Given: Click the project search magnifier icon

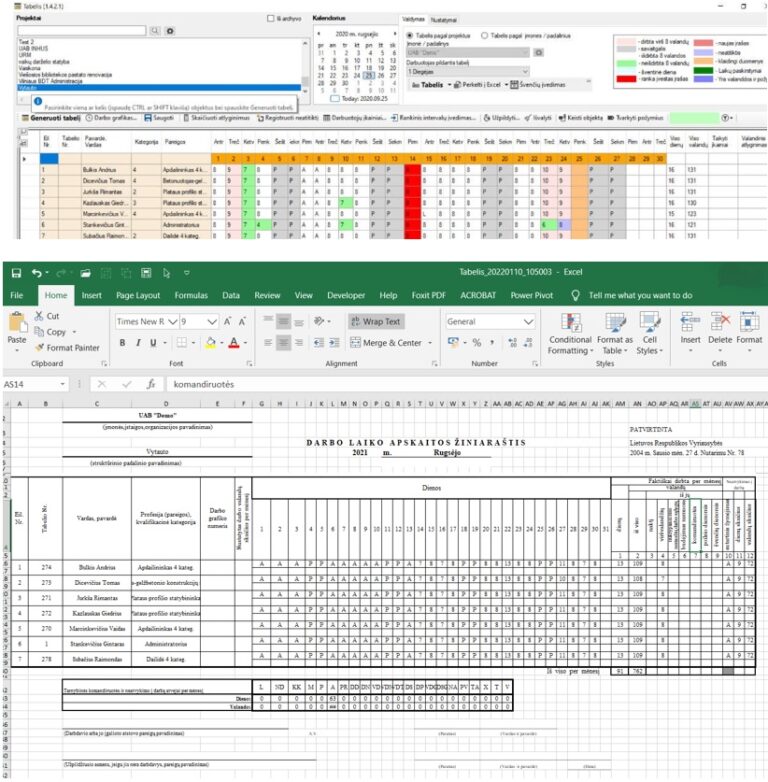Looking at the screenshot, I should tap(156, 31).
